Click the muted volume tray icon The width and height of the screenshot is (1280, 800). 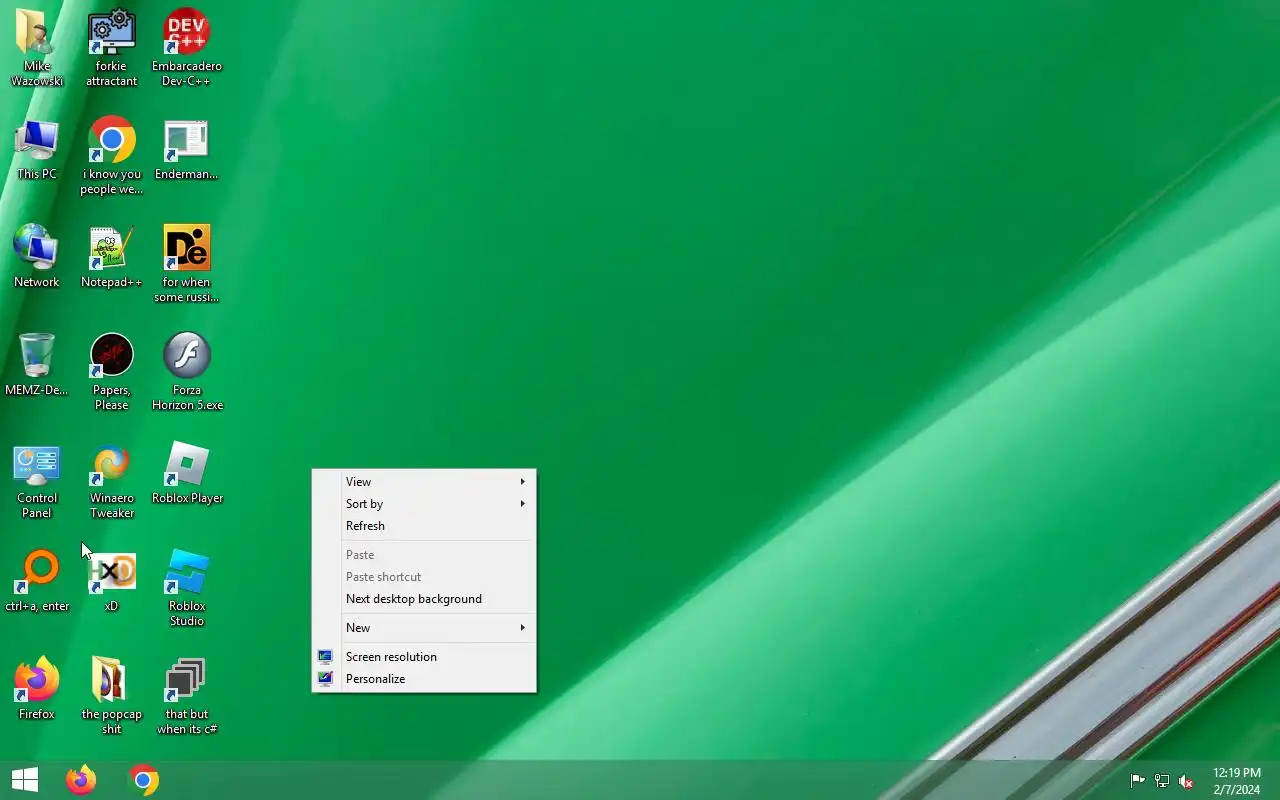[1186, 781]
